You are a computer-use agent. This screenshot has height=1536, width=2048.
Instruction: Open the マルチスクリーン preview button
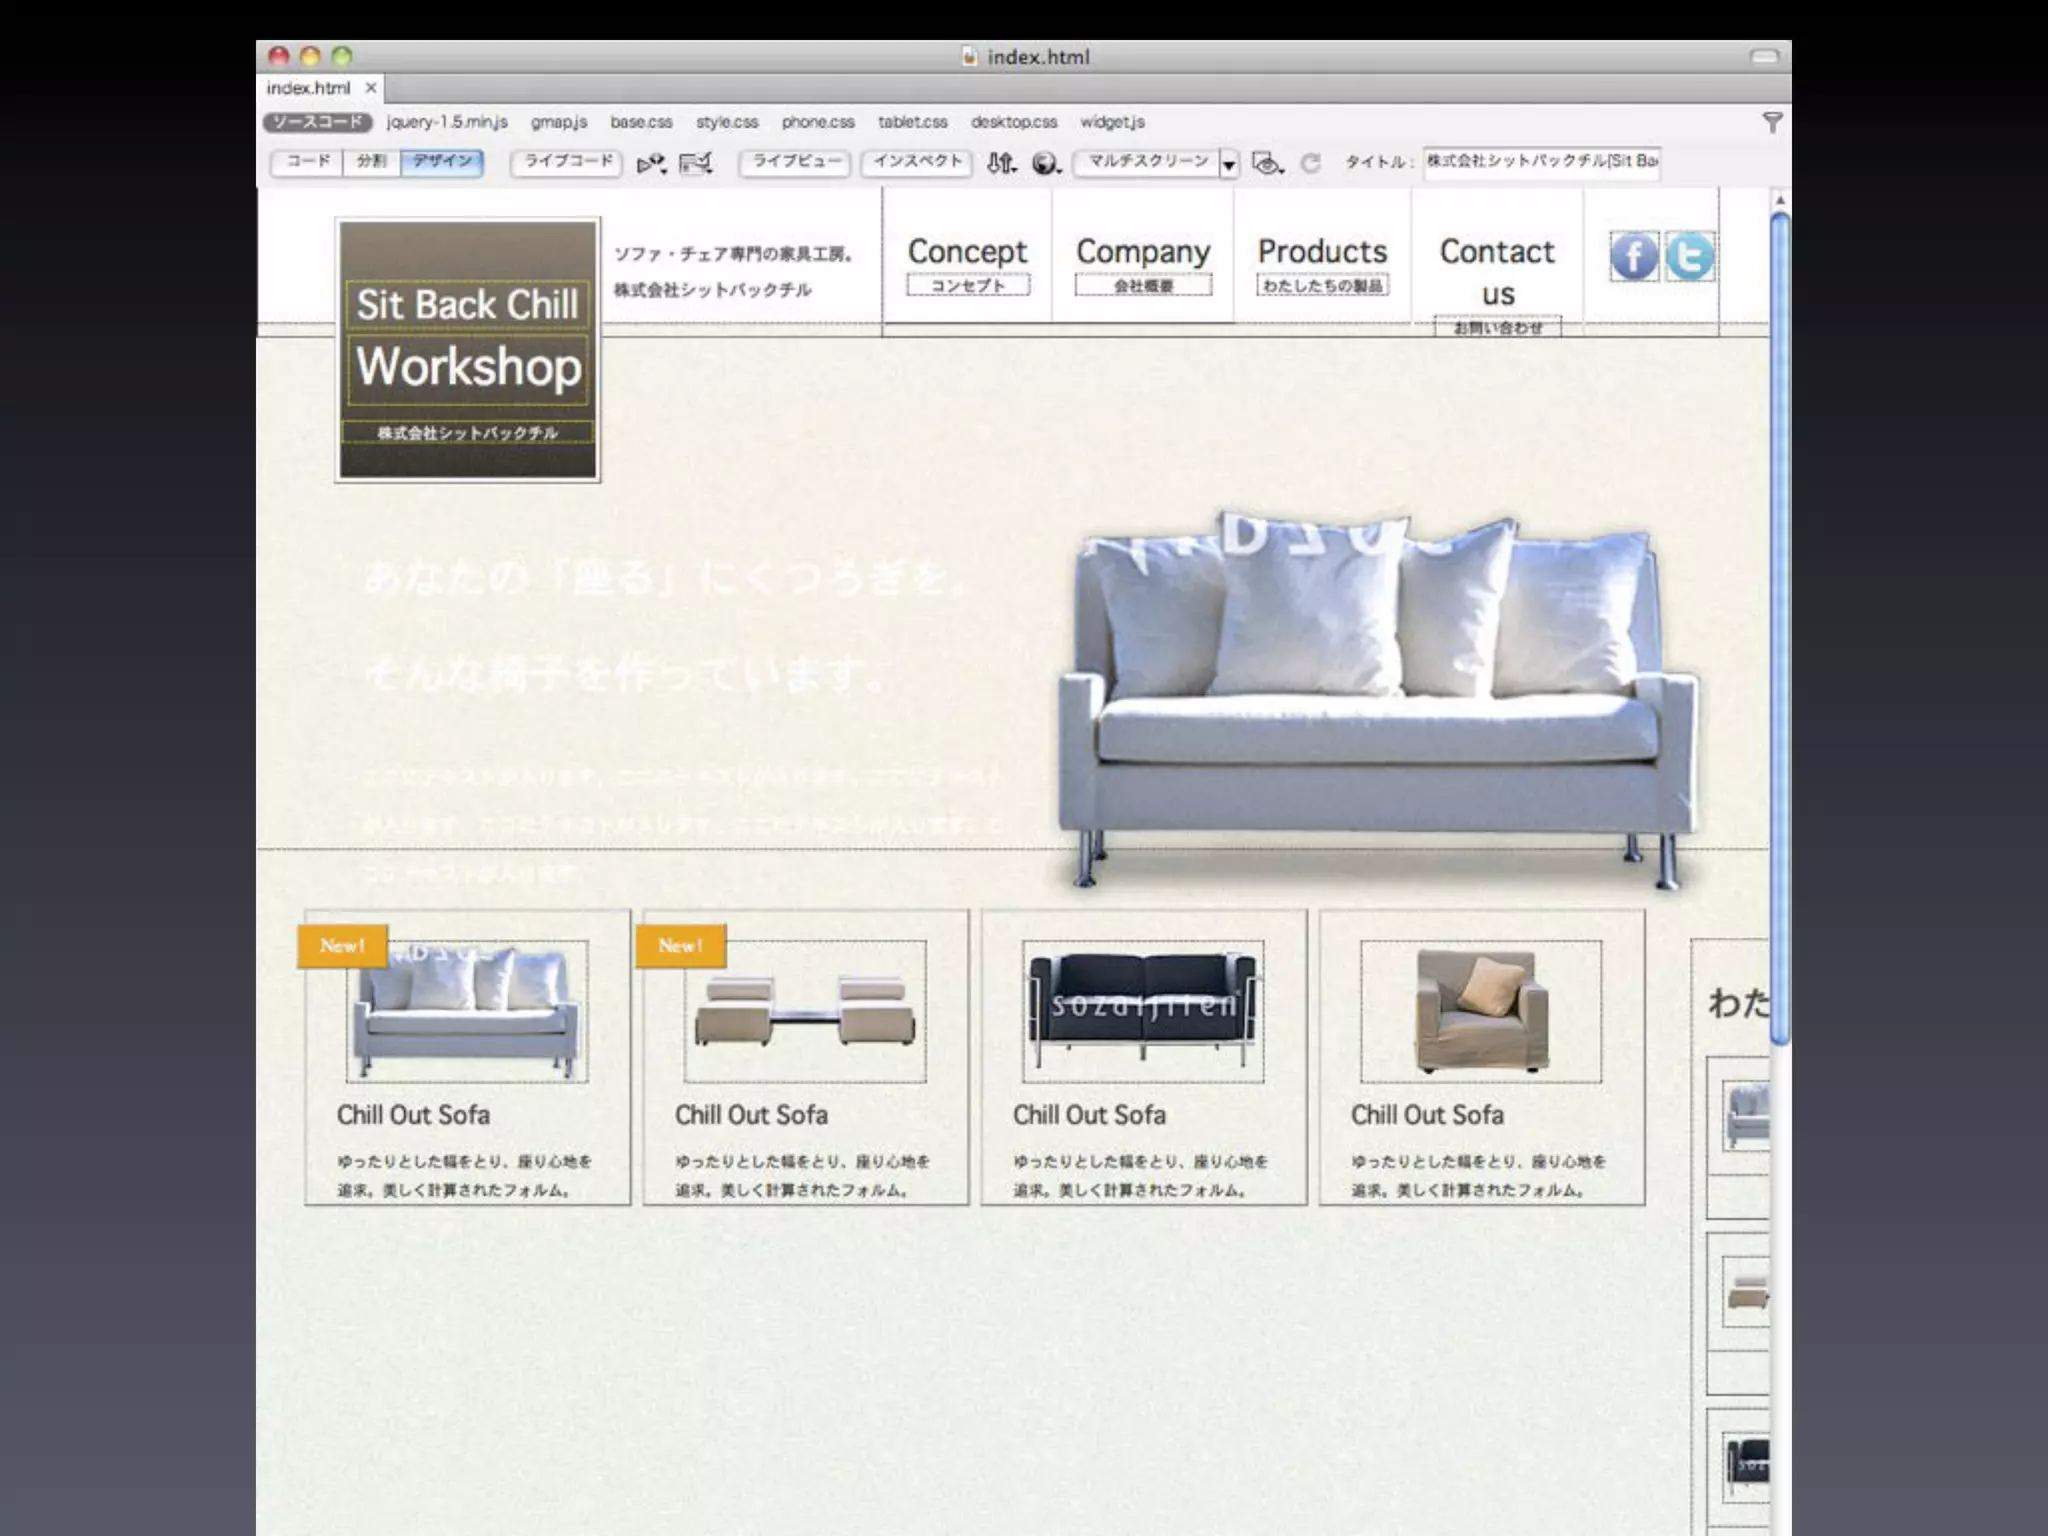tap(1146, 162)
